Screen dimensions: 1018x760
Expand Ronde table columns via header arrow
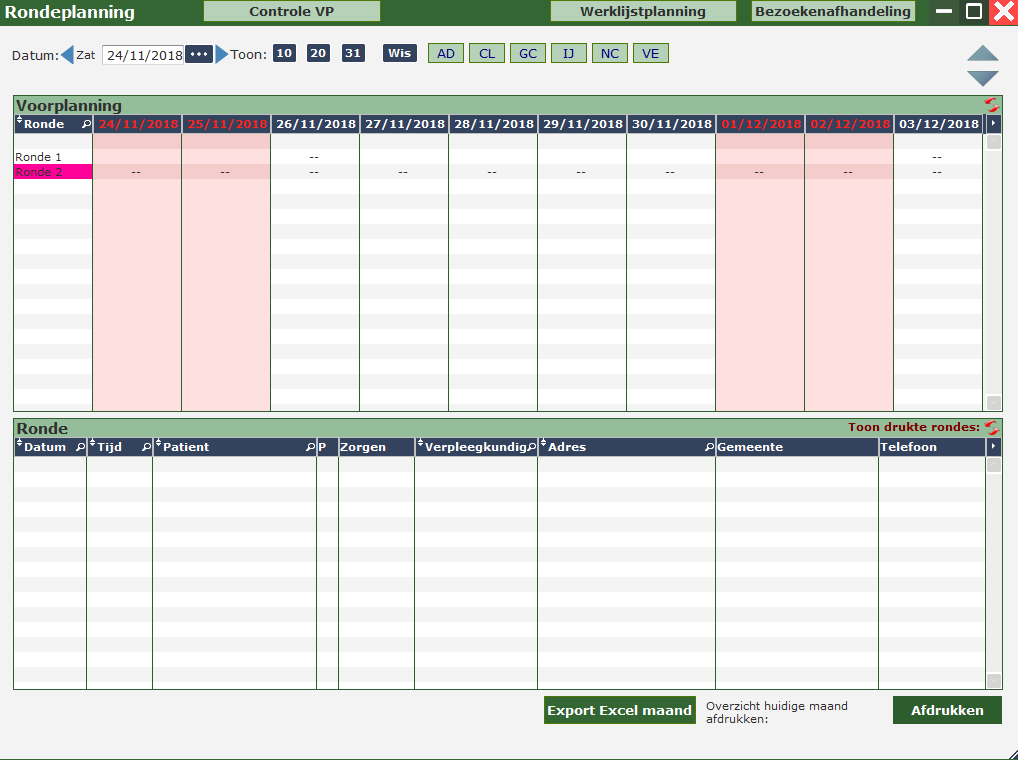[x=993, y=447]
